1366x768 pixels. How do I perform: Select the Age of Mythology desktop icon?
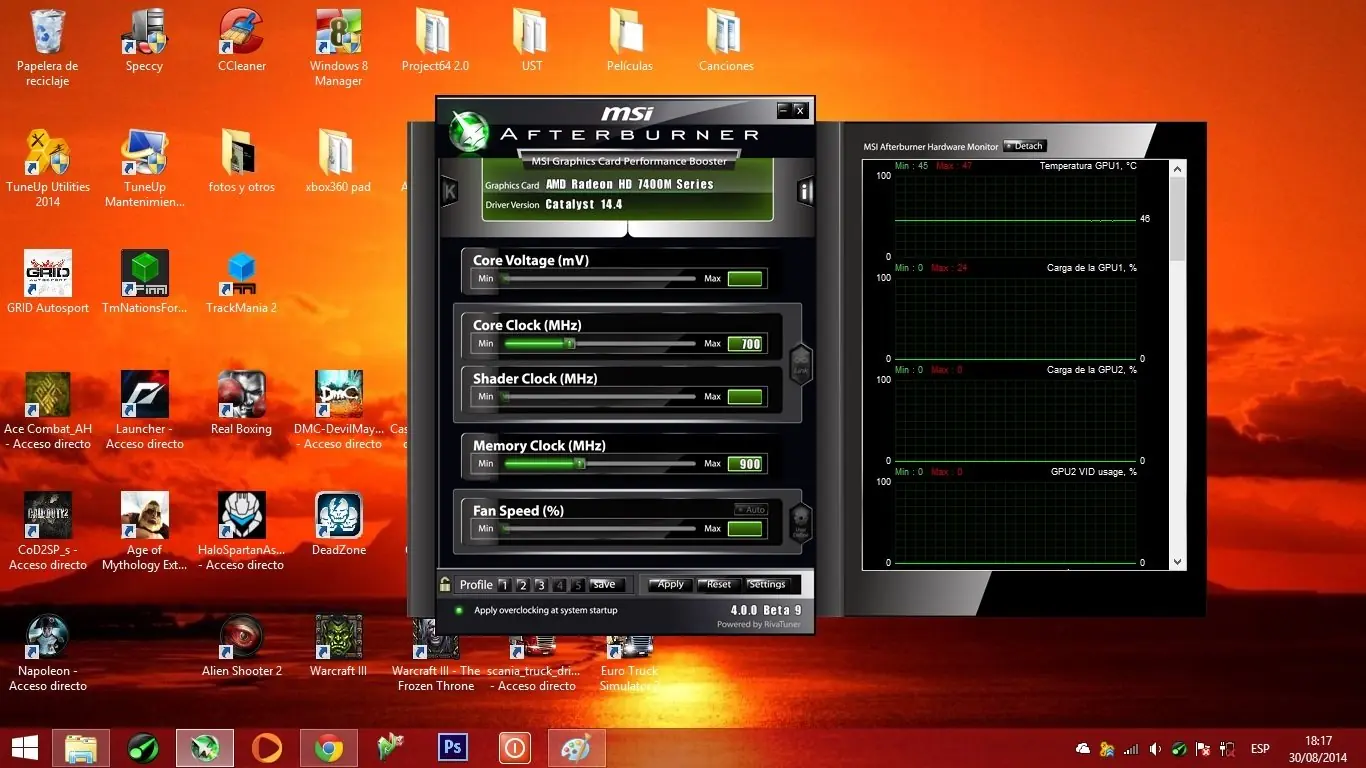144,531
